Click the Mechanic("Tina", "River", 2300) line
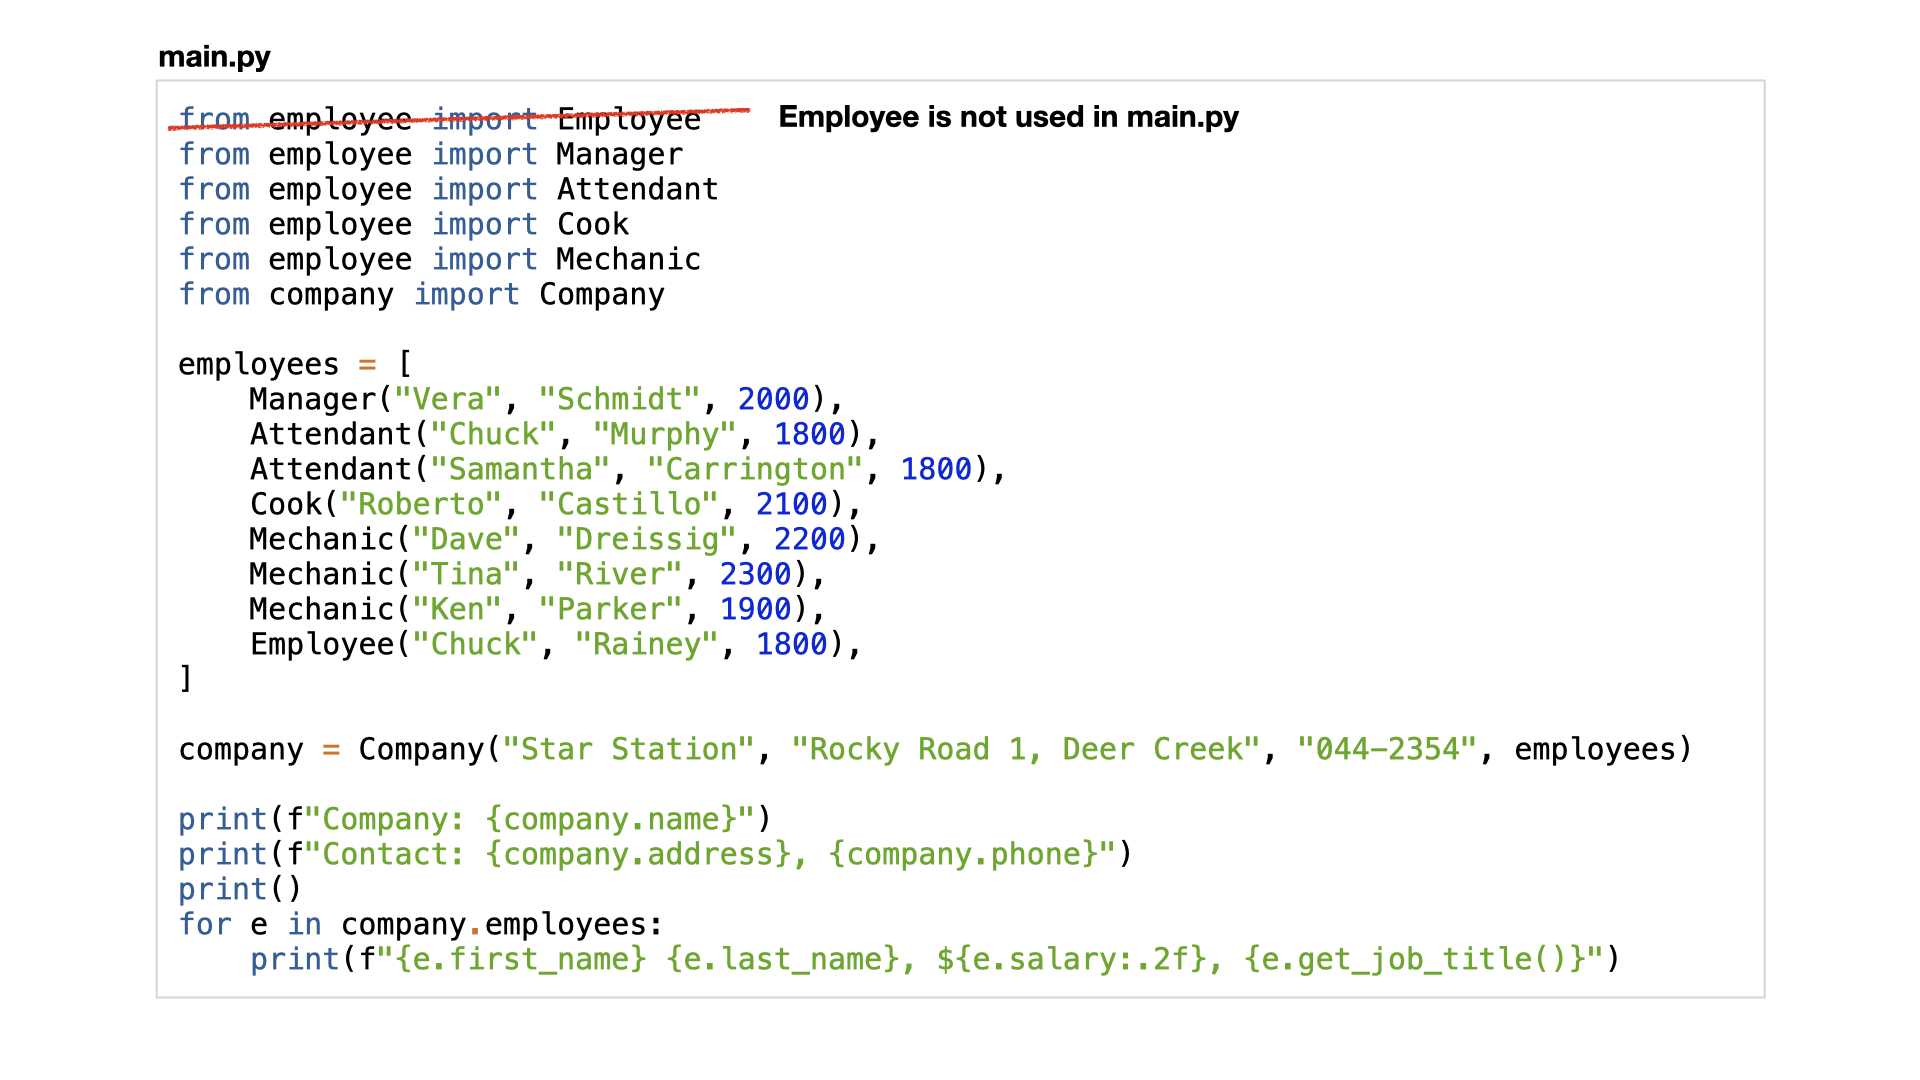The height and width of the screenshot is (1080, 1920). [538, 574]
